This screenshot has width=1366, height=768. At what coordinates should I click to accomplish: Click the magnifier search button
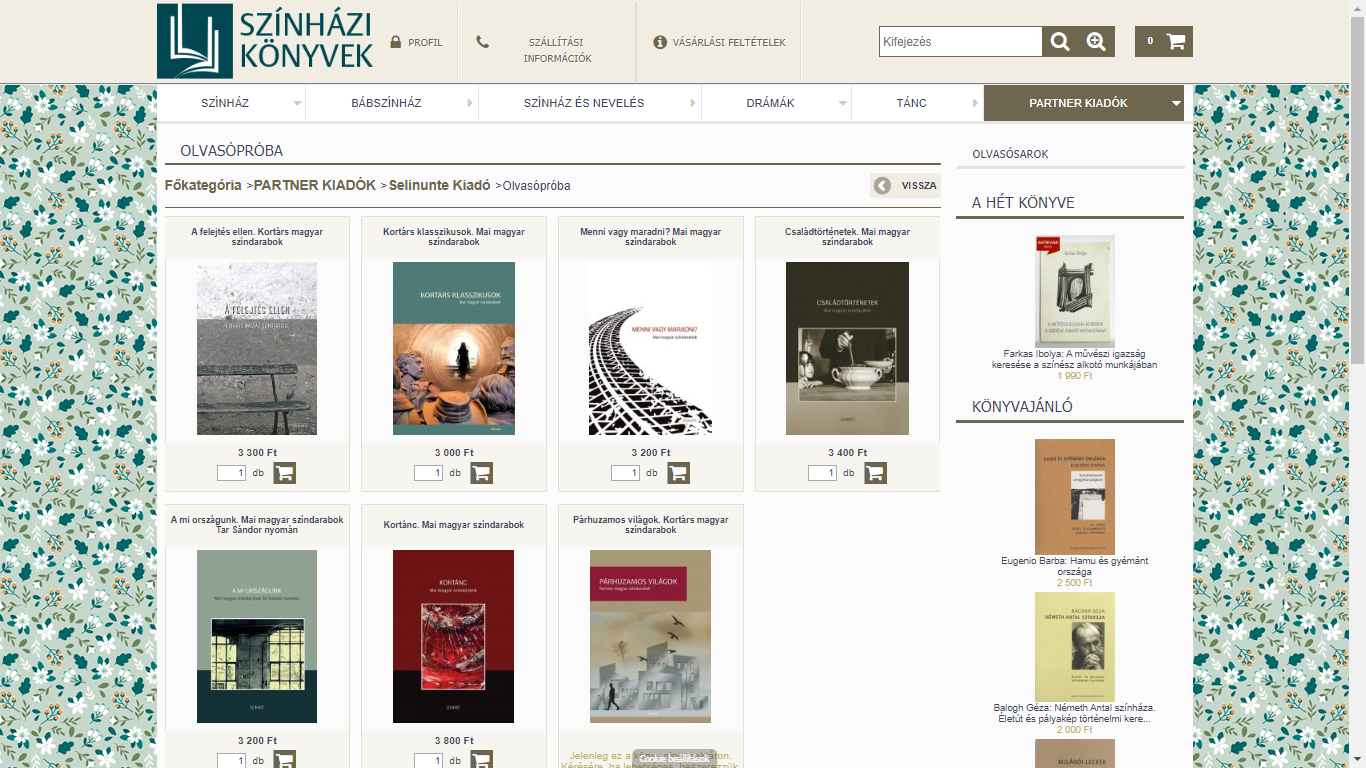1060,41
